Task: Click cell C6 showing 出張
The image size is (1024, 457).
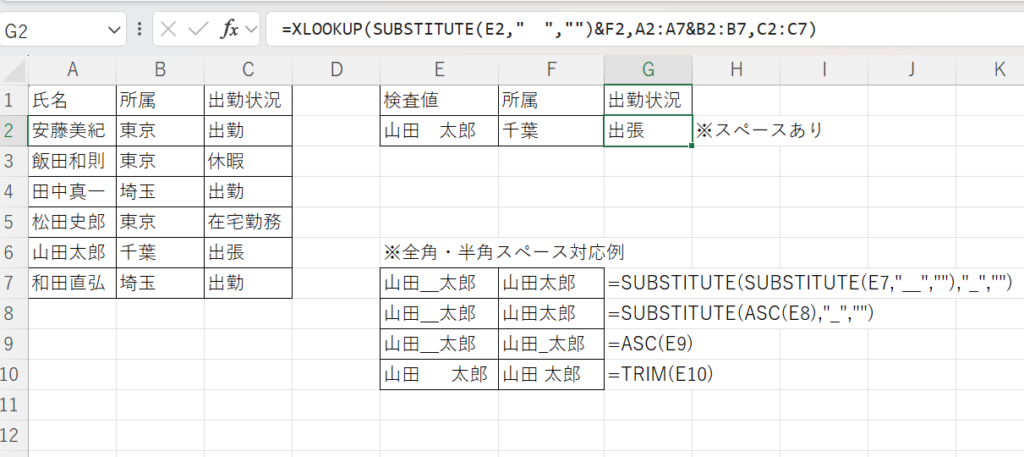Action: (x=248, y=253)
